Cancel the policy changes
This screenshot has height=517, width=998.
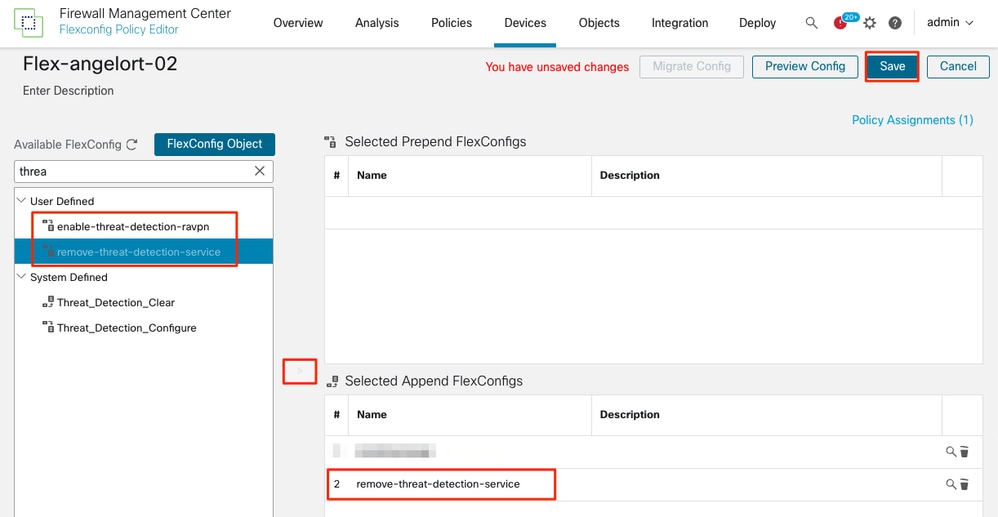point(958,66)
